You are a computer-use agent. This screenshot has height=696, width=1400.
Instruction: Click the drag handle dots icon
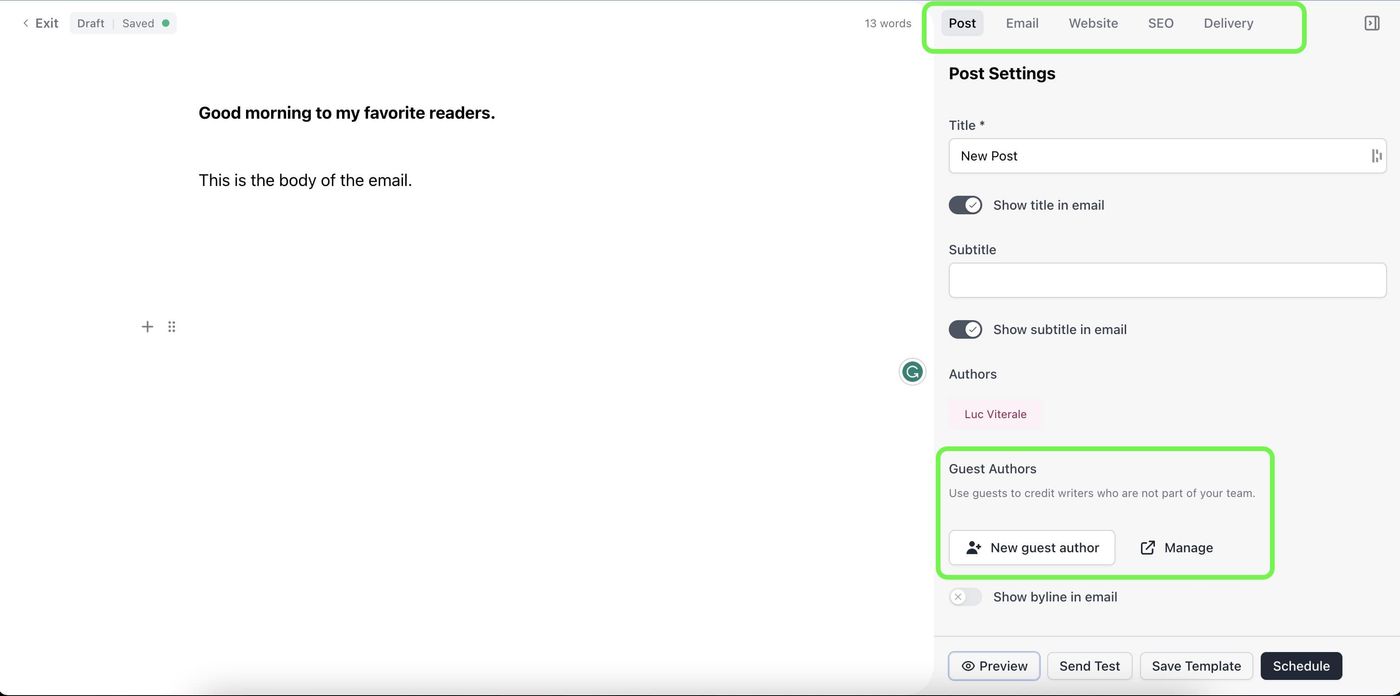[x=172, y=327]
